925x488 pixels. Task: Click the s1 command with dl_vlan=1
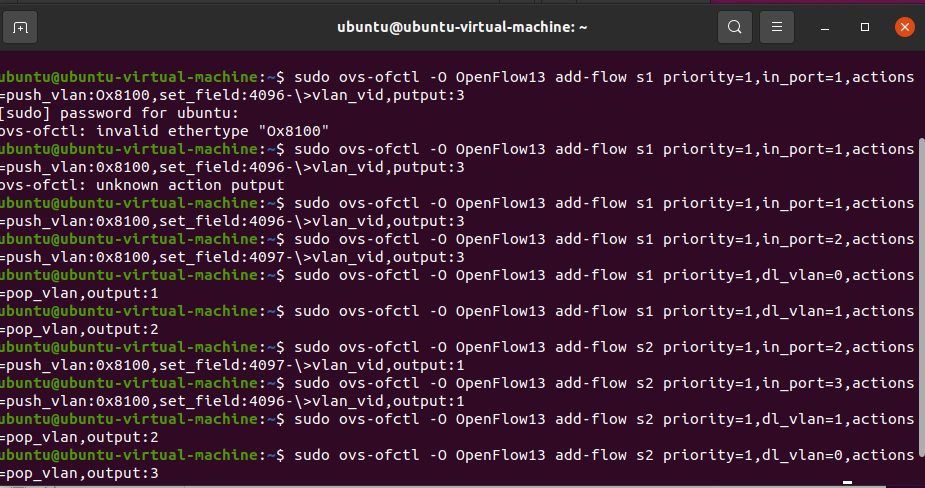605,311
